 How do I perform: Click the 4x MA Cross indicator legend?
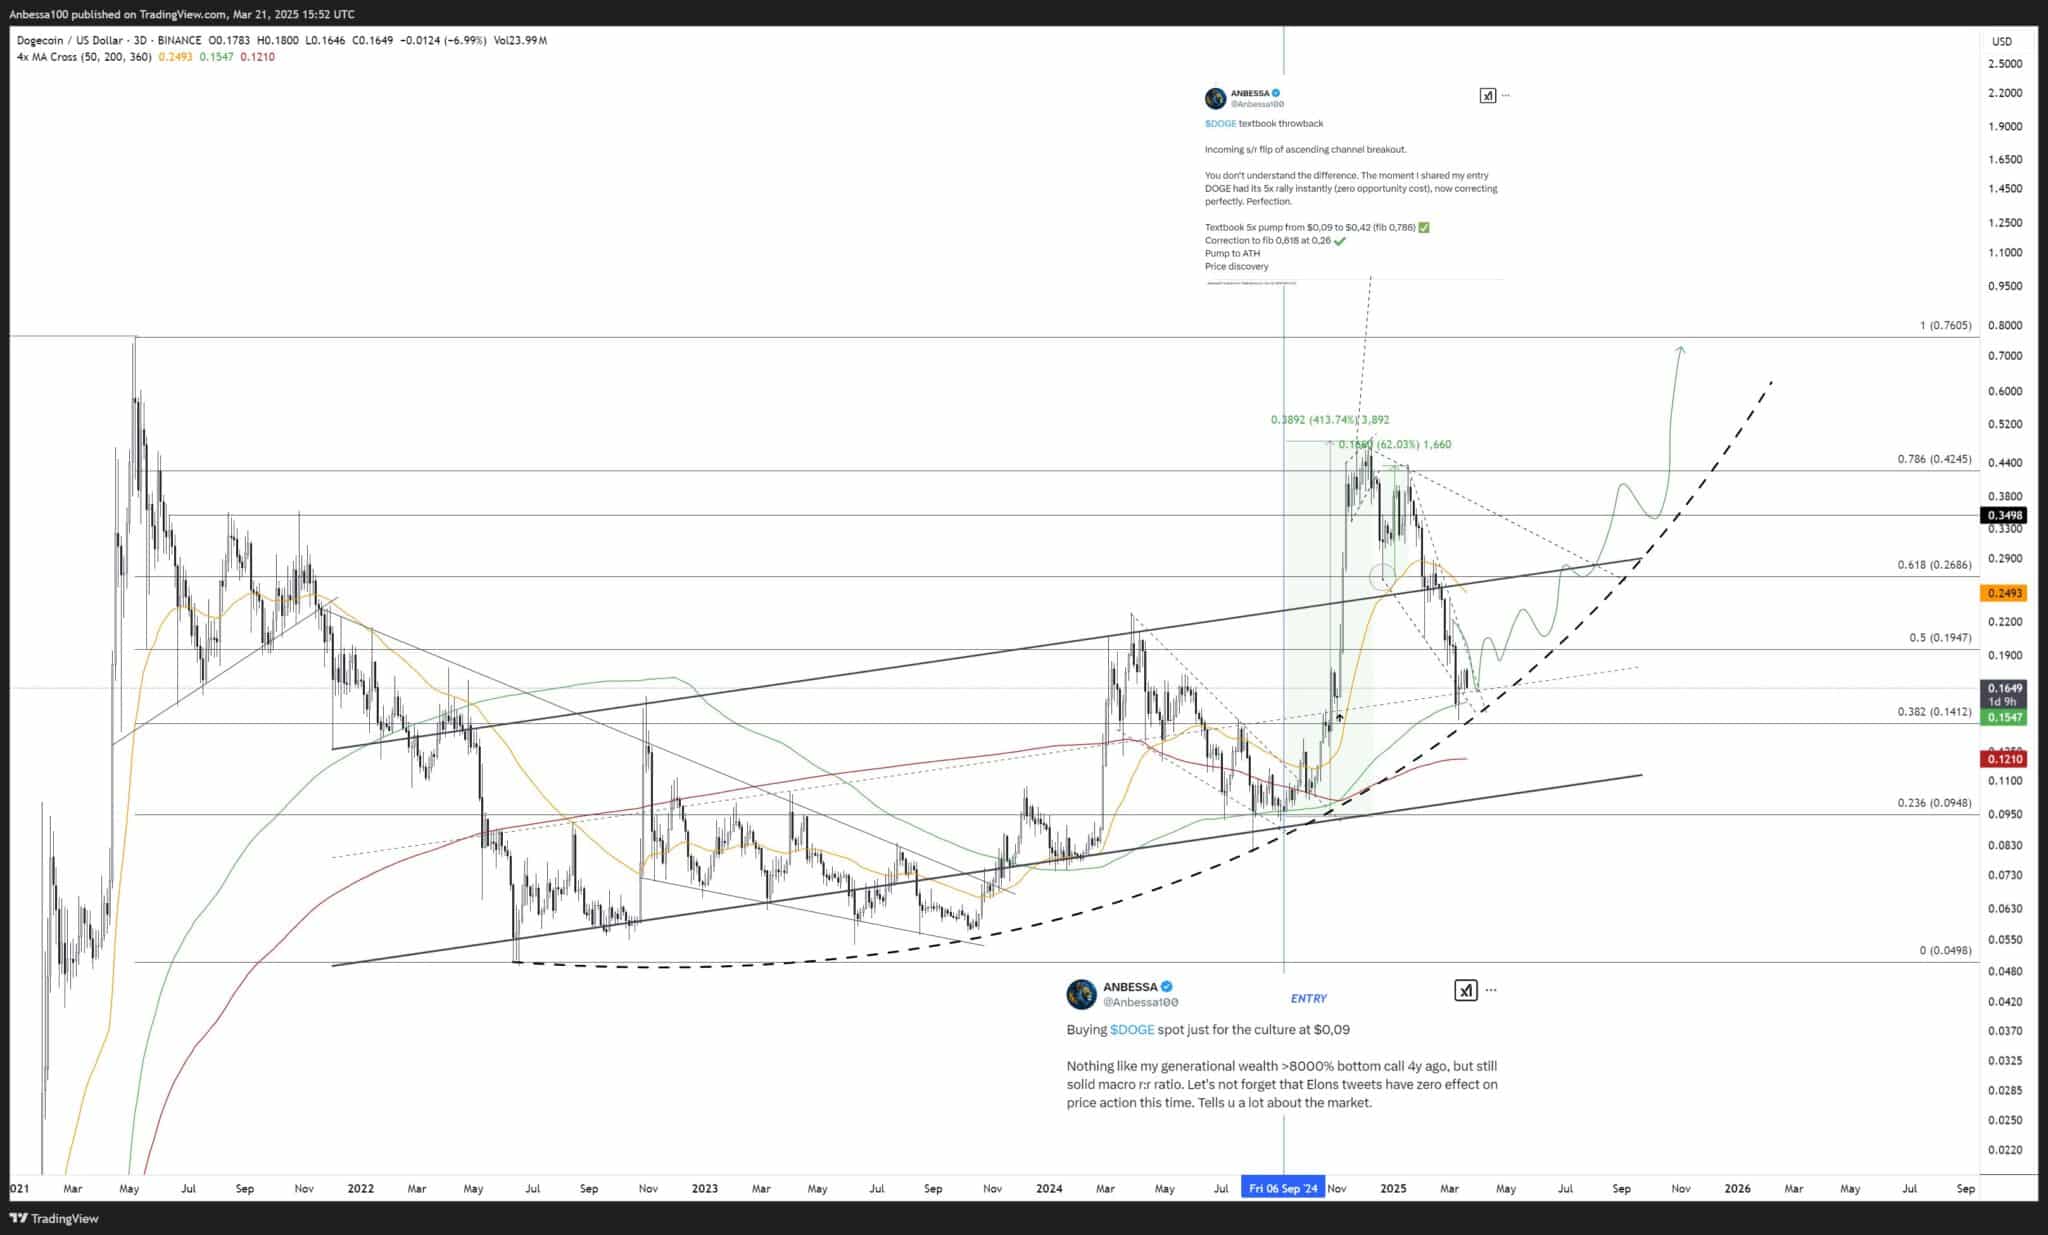(84, 57)
